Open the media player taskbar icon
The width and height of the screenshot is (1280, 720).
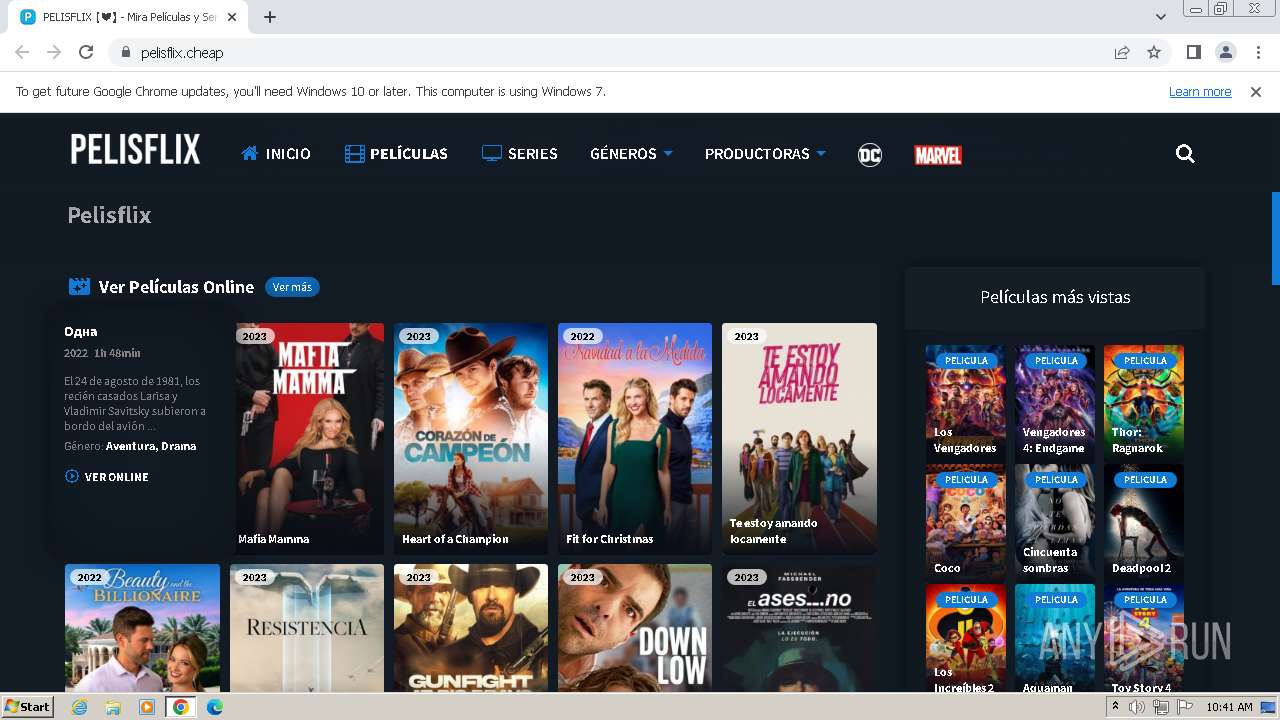(x=147, y=707)
